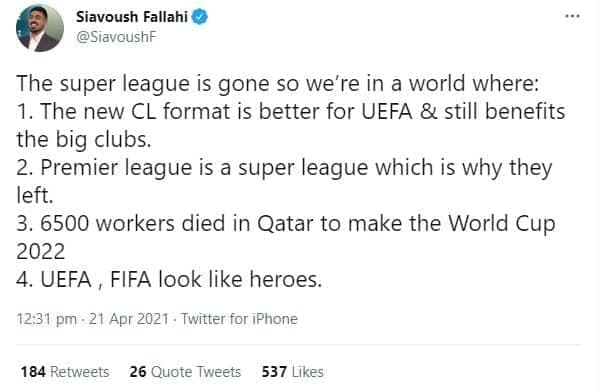This screenshot has height=392, width=601.
Task: View the 537 Likes list
Action: pyautogui.click(x=292, y=372)
